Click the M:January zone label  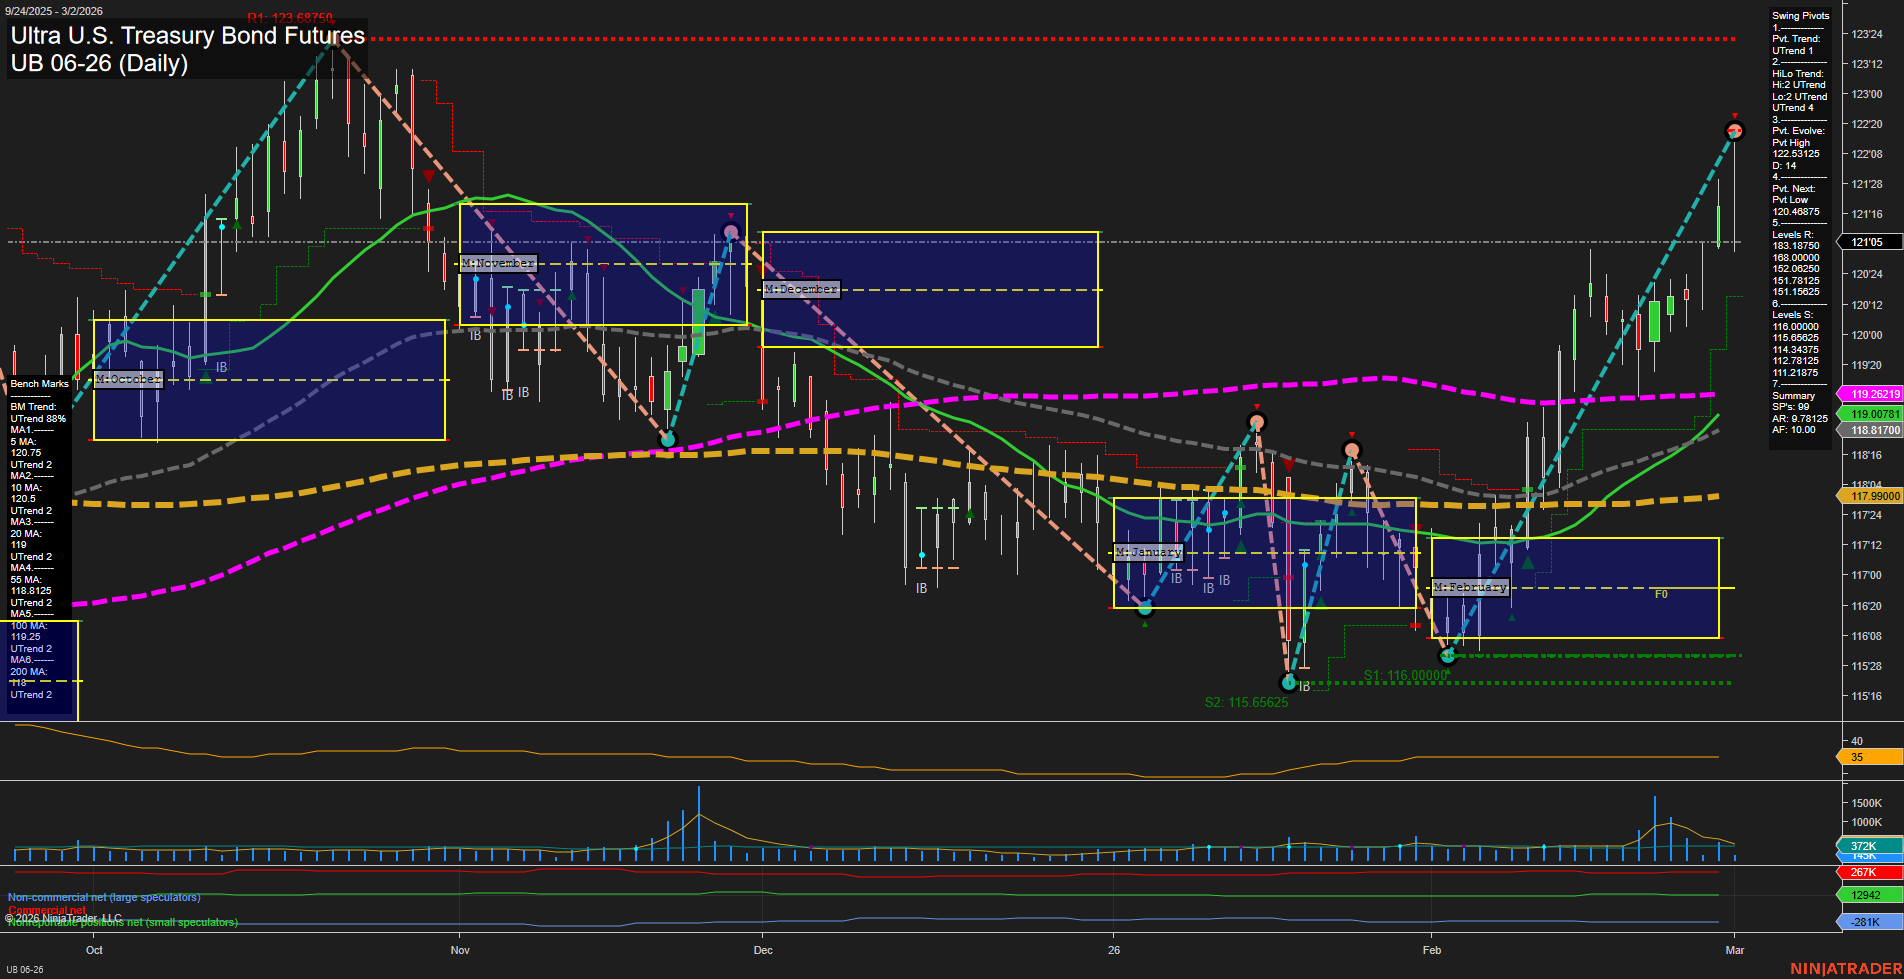(x=1148, y=551)
